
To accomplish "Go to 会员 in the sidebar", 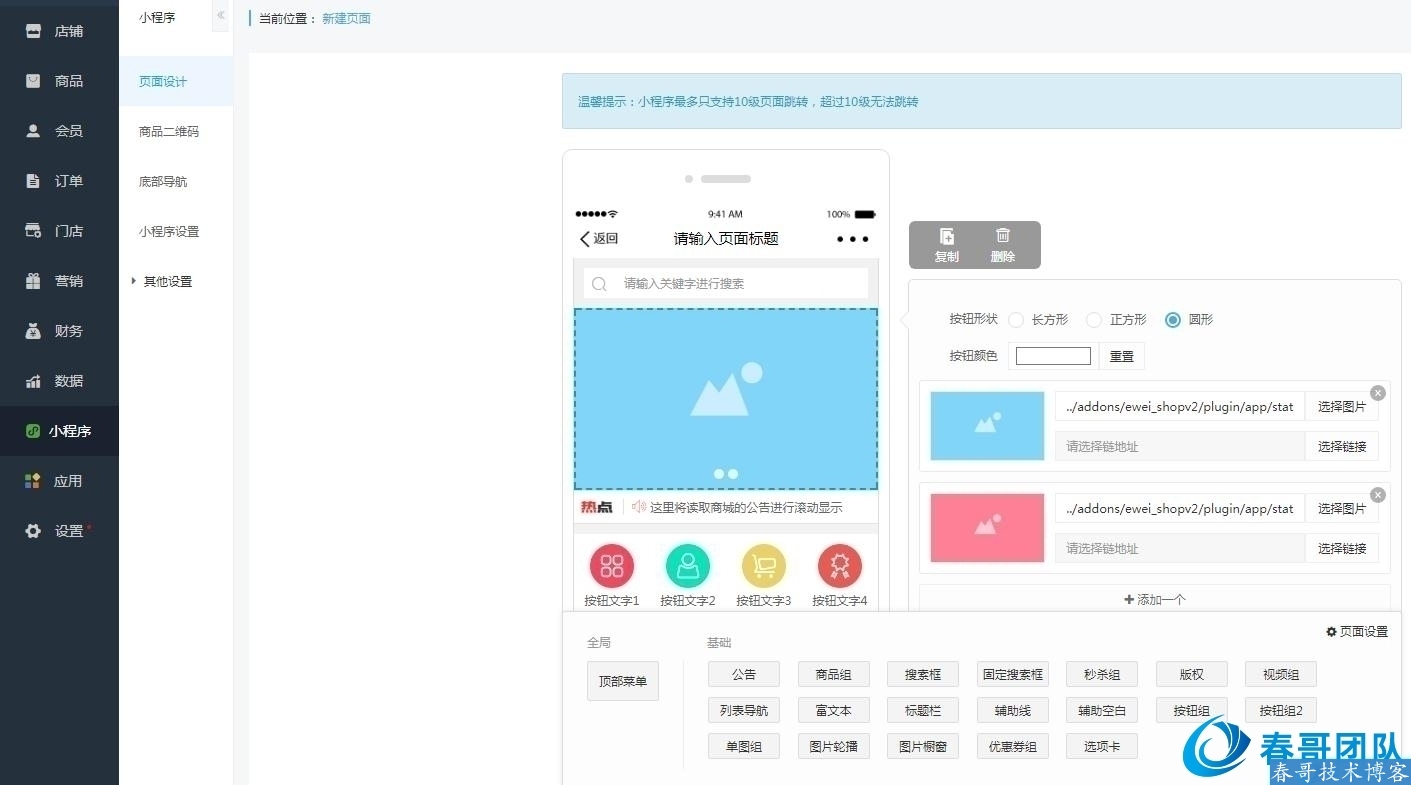I will pyautogui.click(x=59, y=131).
